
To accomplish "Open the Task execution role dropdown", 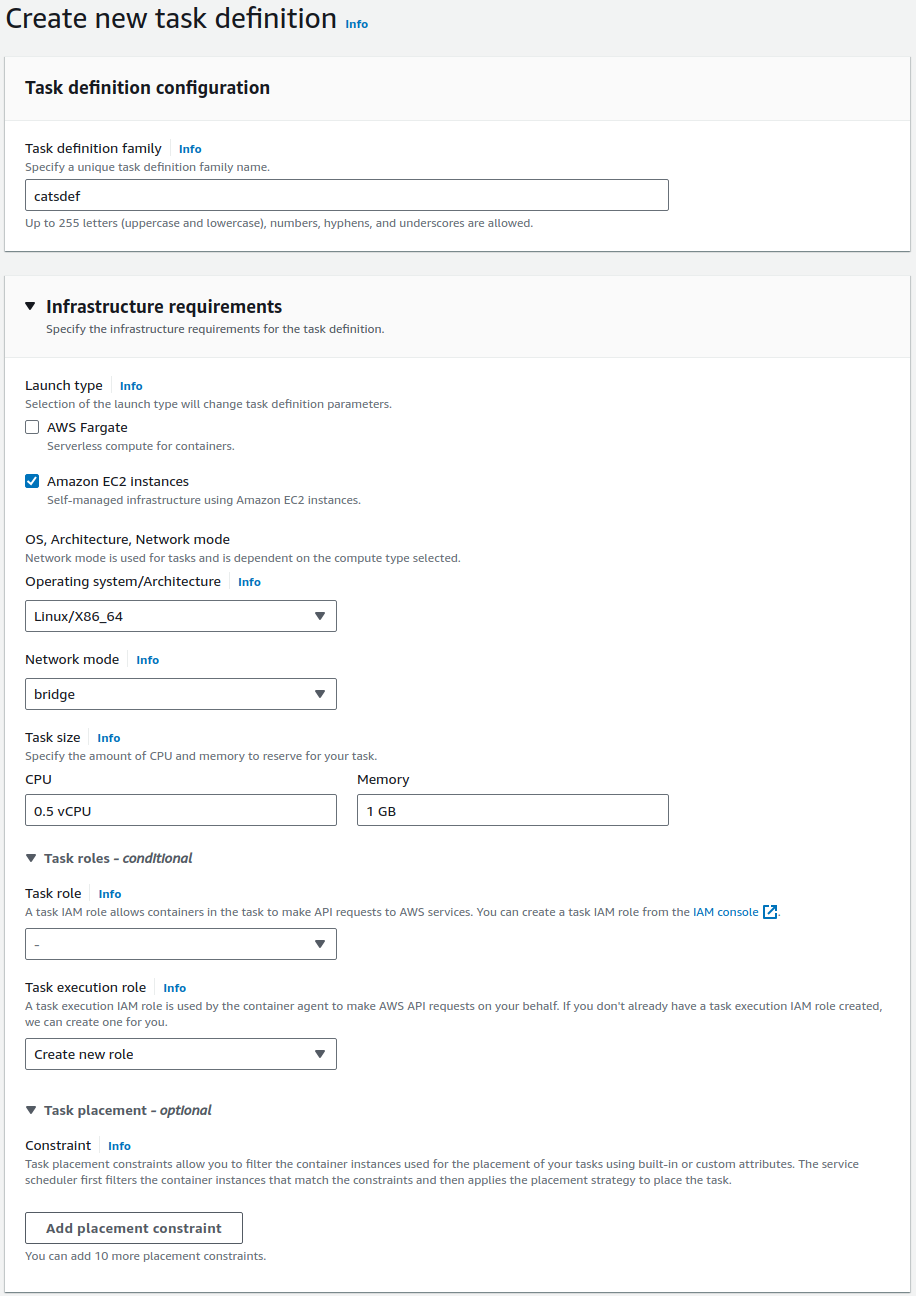I will pos(180,1054).
